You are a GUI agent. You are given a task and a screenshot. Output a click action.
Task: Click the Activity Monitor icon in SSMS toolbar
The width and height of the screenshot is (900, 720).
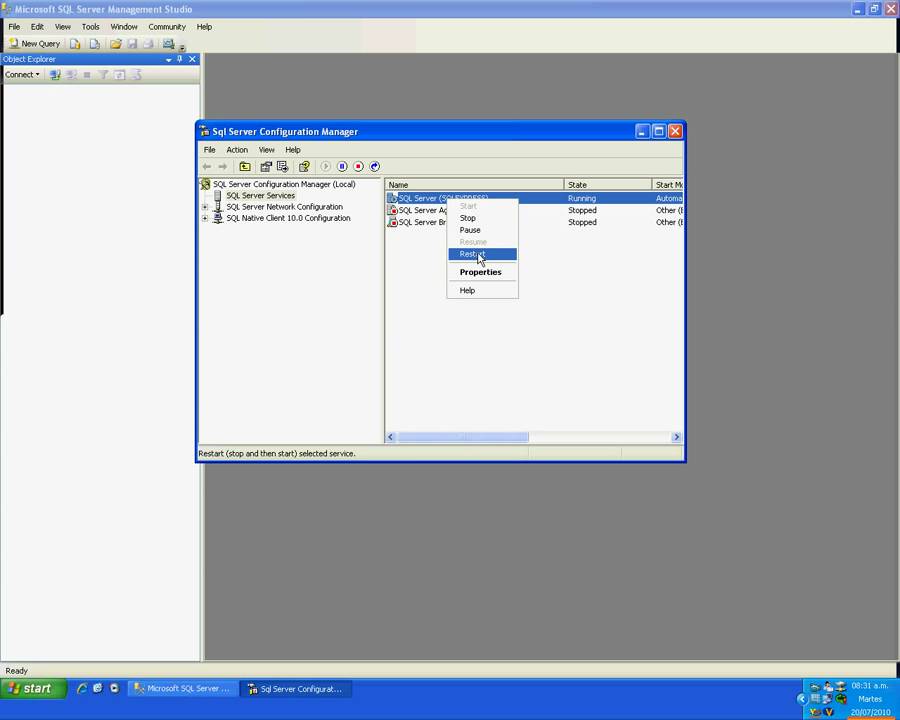point(168,44)
